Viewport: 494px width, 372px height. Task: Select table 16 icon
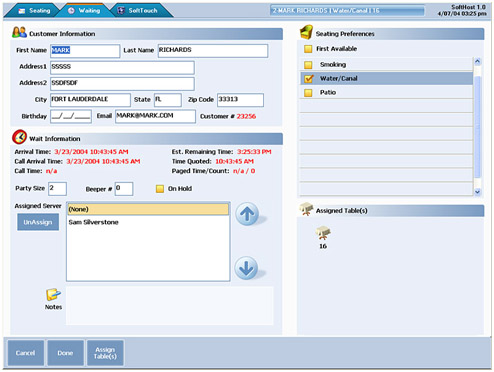click(x=323, y=233)
